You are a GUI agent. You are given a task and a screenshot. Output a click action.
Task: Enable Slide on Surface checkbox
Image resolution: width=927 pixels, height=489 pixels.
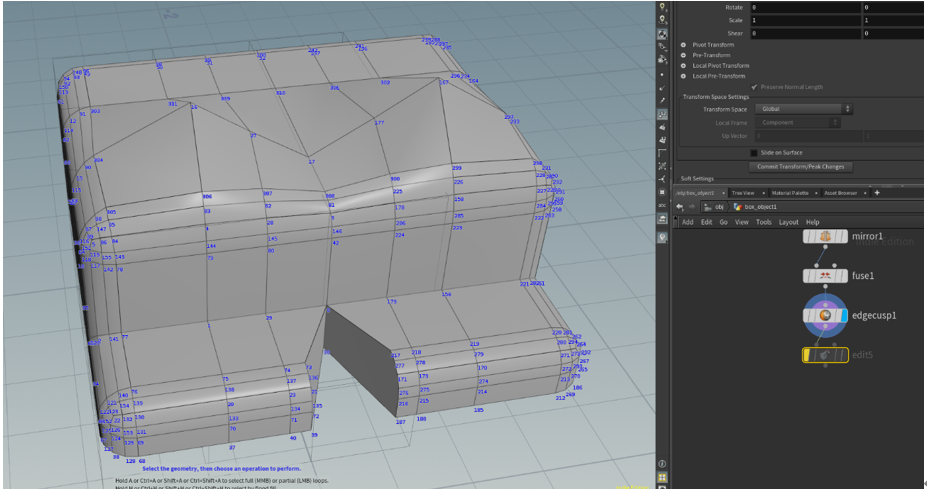pos(753,153)
